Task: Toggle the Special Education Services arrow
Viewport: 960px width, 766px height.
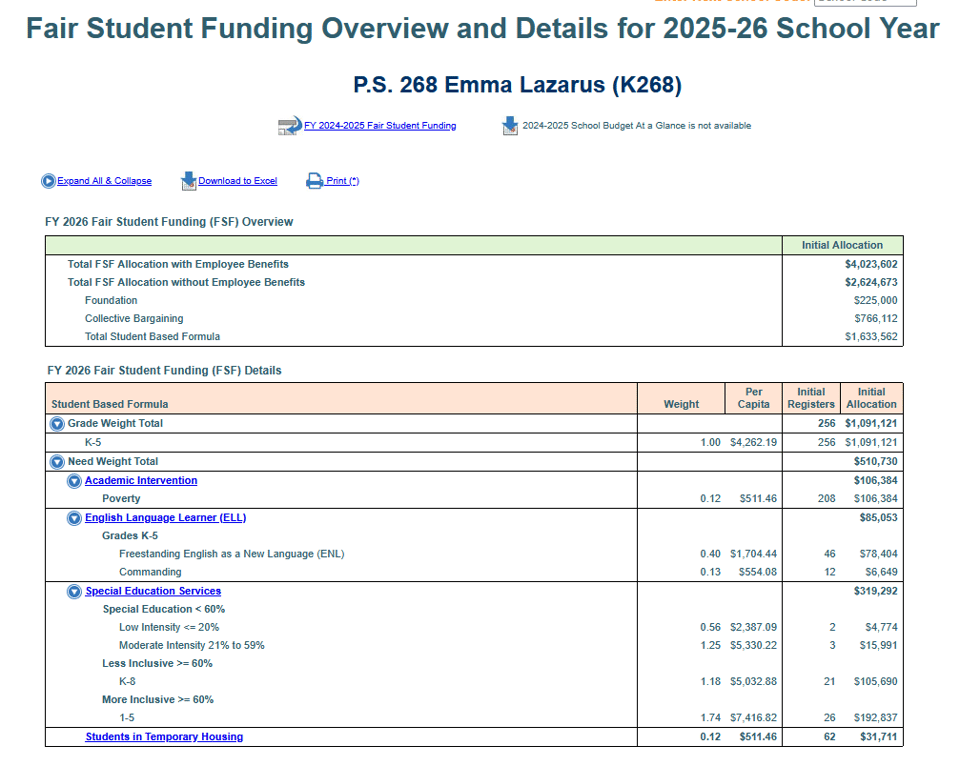Action: pos(74,592)
